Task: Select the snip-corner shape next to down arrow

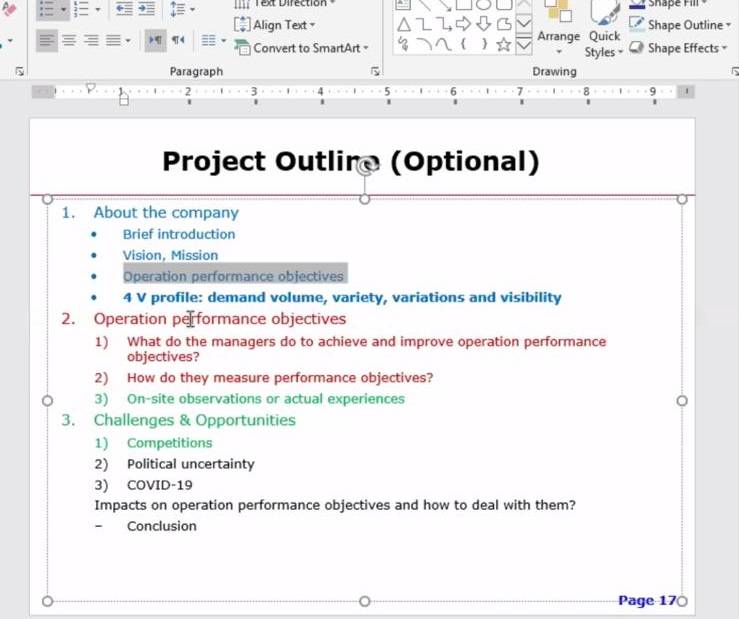Action: tap(504, 24)
